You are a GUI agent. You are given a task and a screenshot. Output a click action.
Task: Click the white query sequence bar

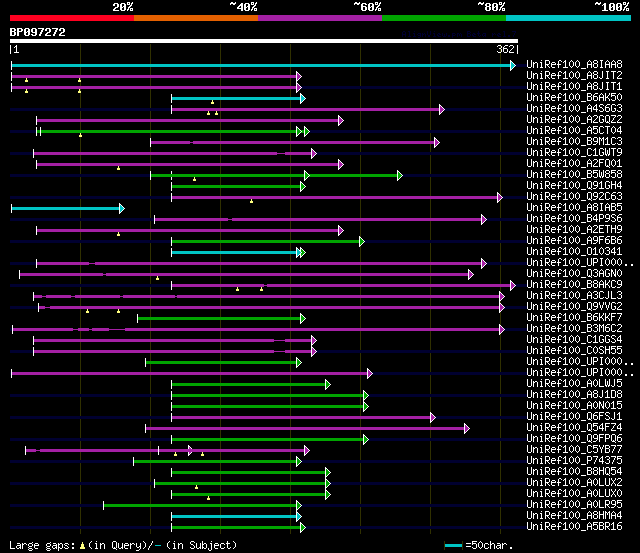tap(264, 41)
